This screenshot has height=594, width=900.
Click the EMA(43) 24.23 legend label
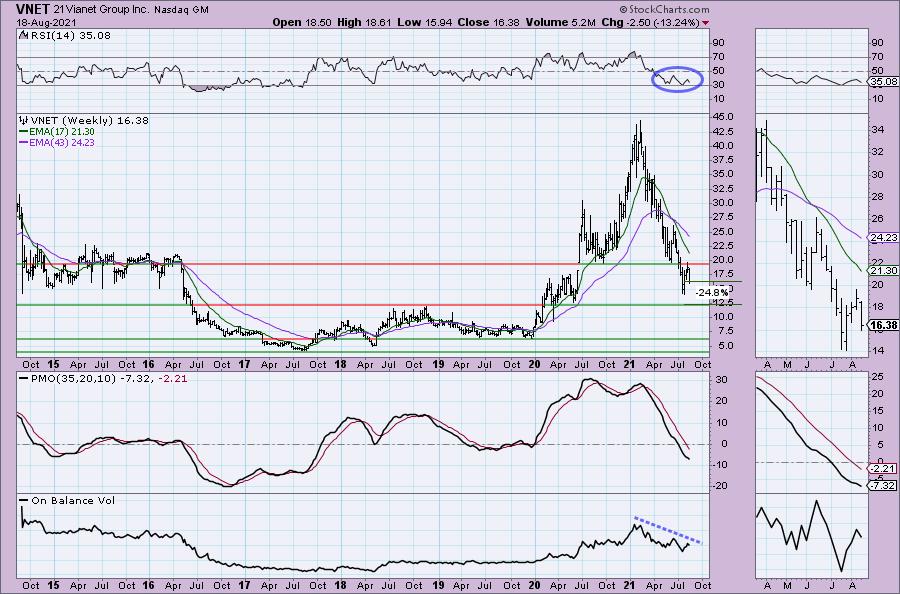tap(62, 142)
